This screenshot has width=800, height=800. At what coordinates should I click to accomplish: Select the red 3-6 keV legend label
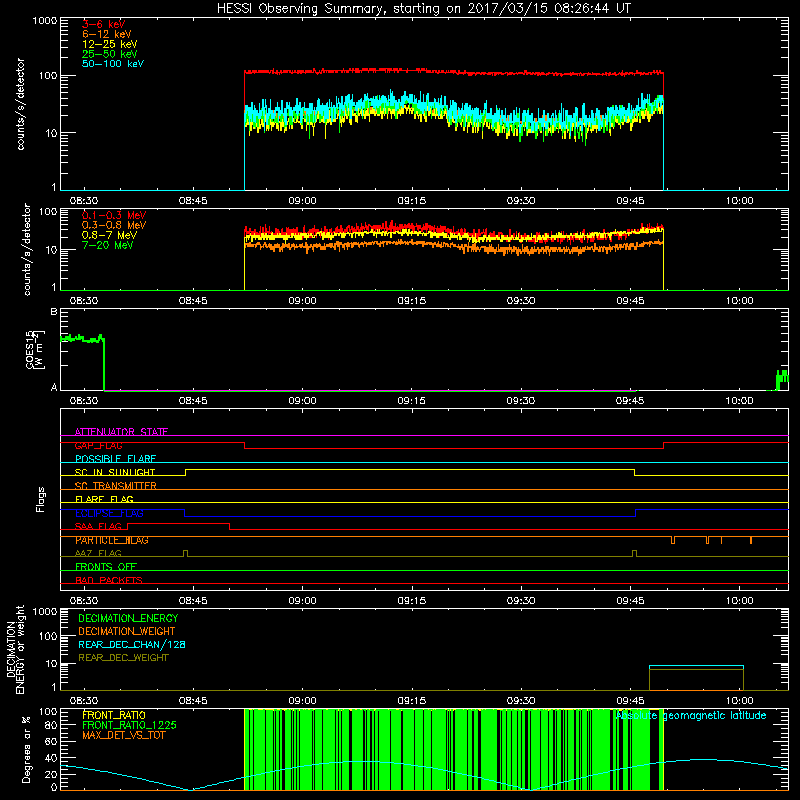[x=104, y=24]
